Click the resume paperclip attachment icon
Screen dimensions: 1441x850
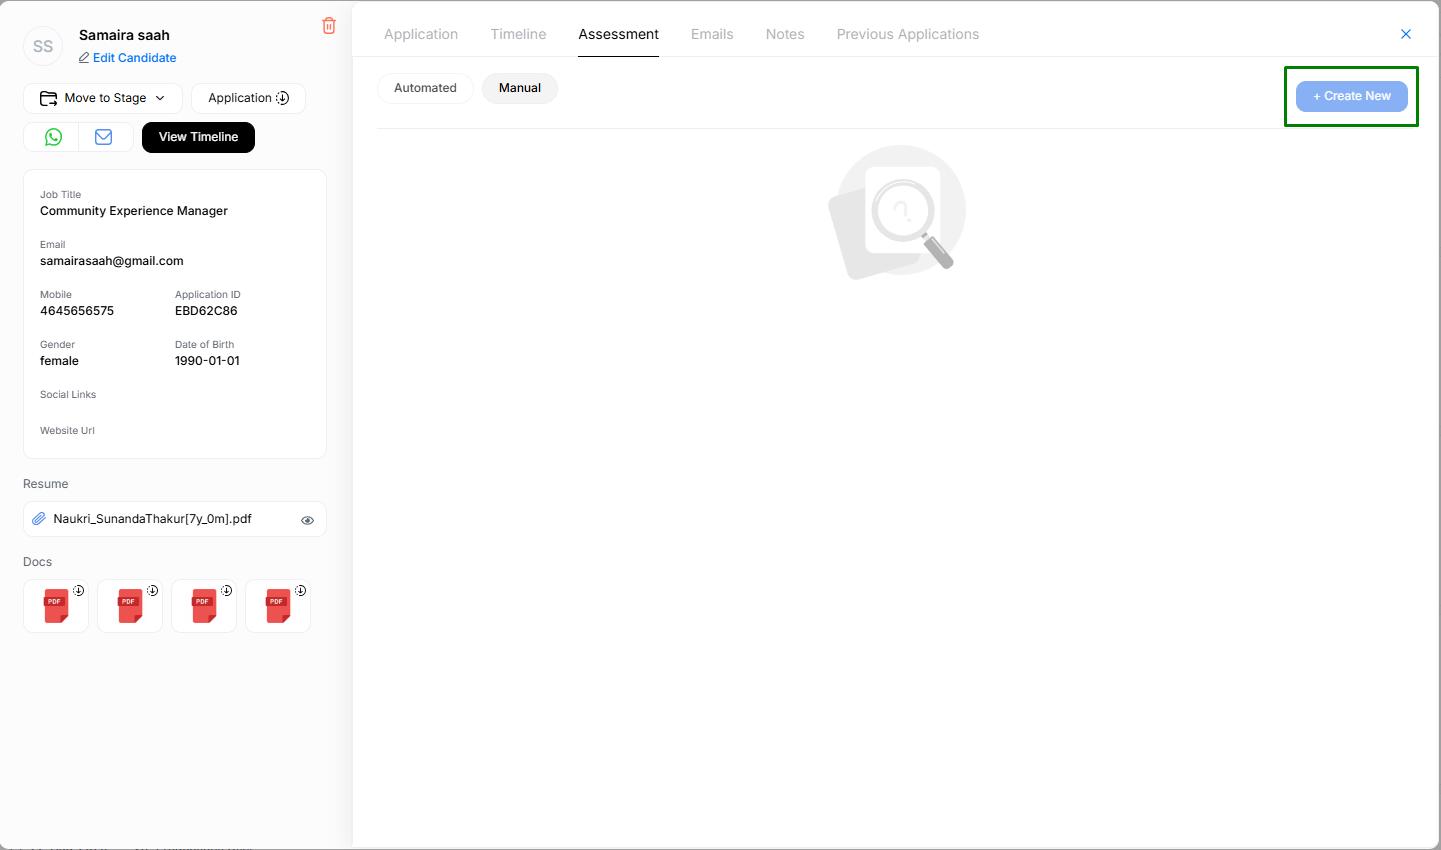(x=39, y=519)
